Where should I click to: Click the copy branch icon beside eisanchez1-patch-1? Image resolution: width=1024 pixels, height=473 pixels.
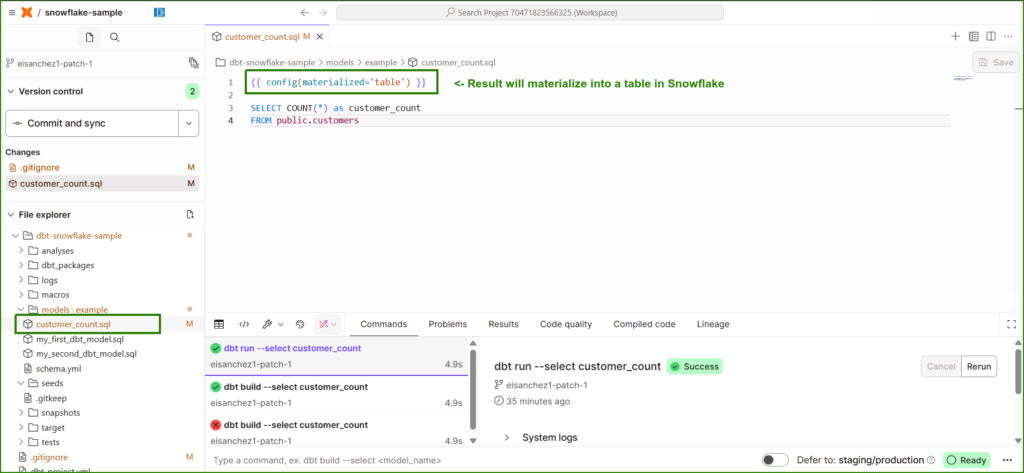point(193,63)
